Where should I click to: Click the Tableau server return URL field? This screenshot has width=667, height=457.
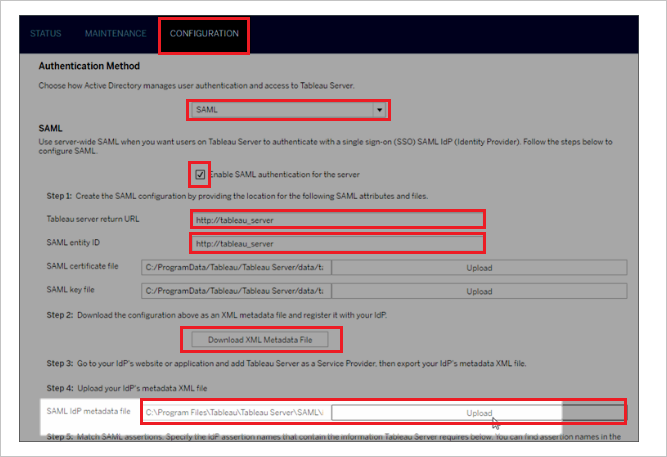click(x=337, y=220)
